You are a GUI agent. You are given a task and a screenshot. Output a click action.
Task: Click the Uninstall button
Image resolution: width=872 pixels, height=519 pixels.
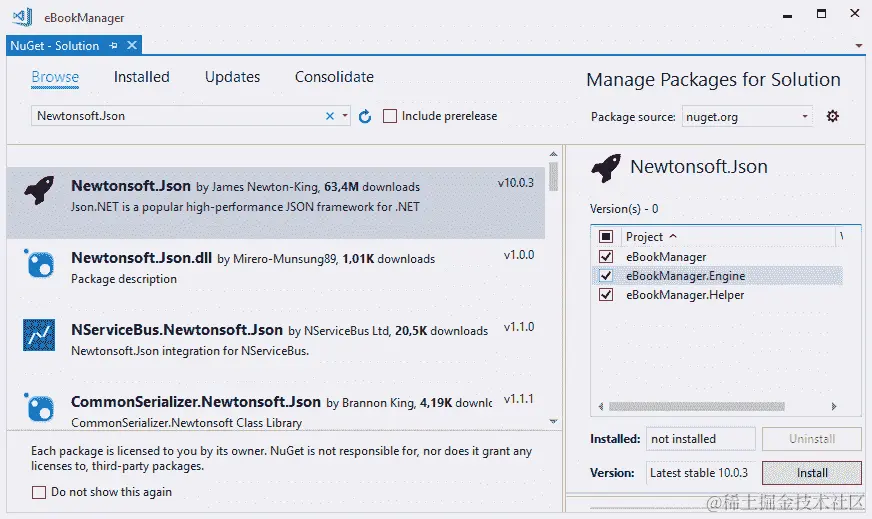coord(812,439)
